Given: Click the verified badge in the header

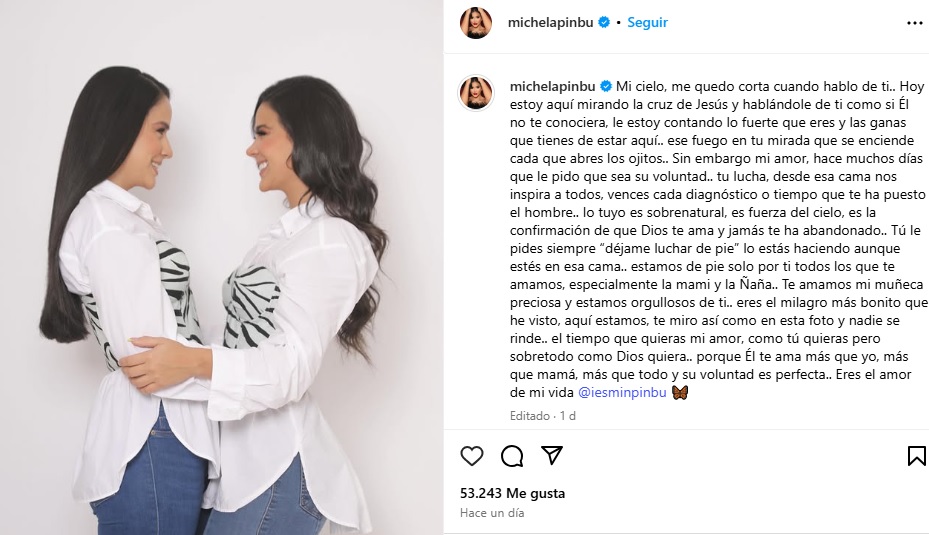Looking at the screenshot, I should (x=604, y=23).
